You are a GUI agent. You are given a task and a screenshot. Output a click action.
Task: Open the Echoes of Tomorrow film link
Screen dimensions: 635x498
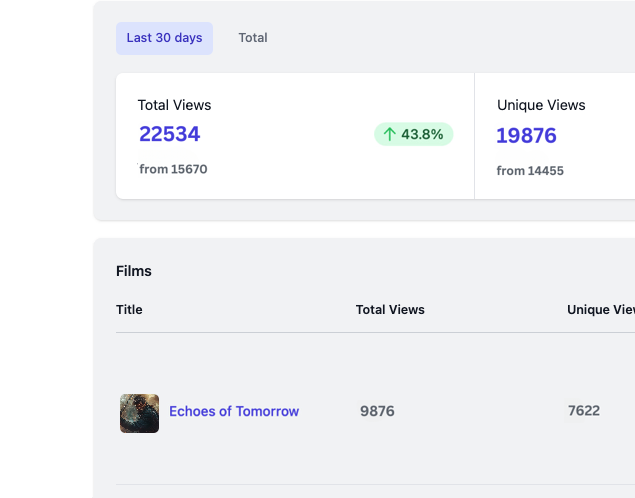click(x=234, y=411)
